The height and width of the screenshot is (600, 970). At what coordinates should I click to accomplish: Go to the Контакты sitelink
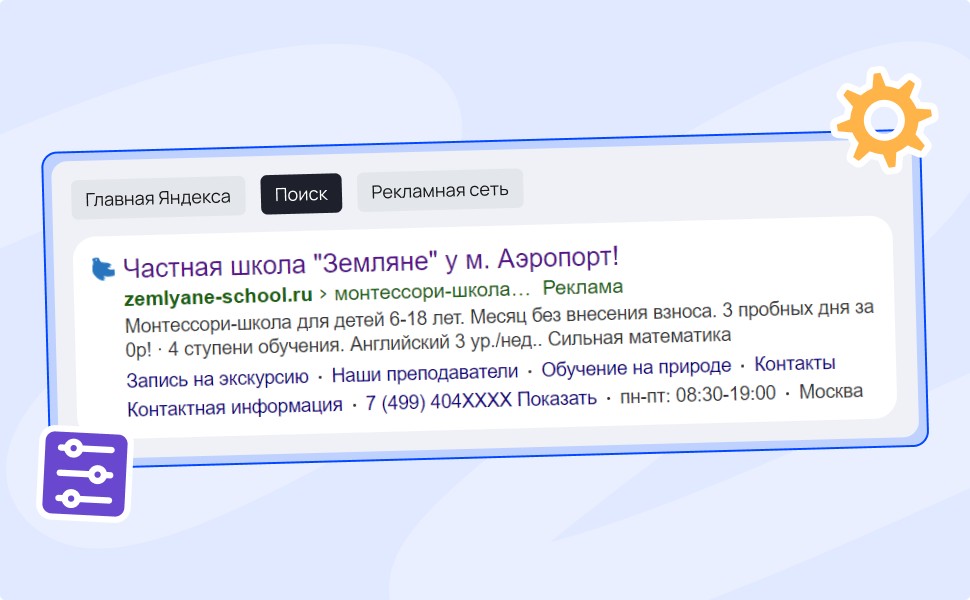pyautogui.click(x=795, y=363)
